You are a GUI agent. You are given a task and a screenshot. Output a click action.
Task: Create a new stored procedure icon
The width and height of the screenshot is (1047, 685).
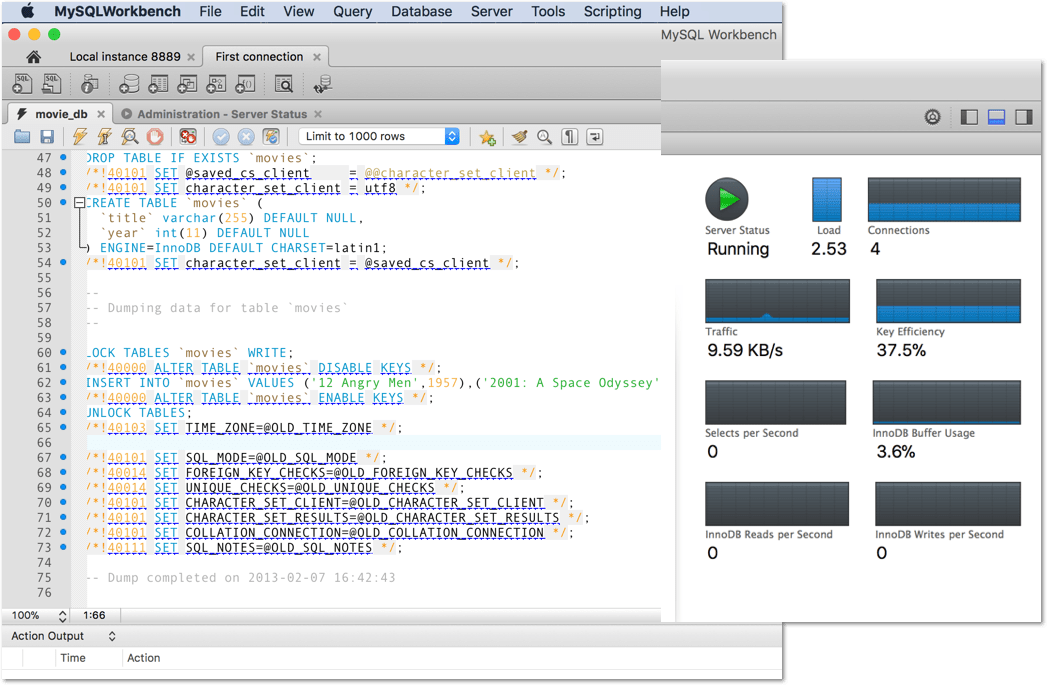coord(216,83)
